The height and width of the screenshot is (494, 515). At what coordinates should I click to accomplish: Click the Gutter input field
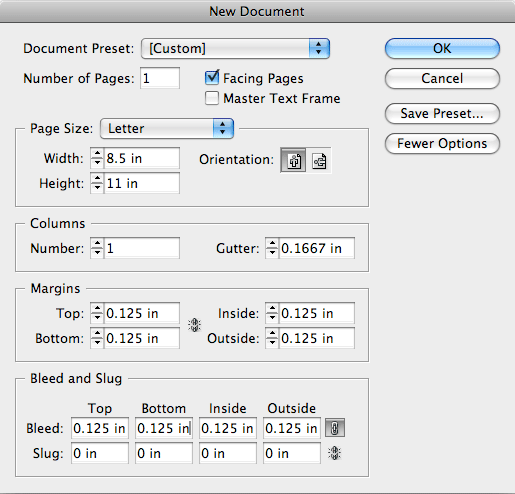317,248
